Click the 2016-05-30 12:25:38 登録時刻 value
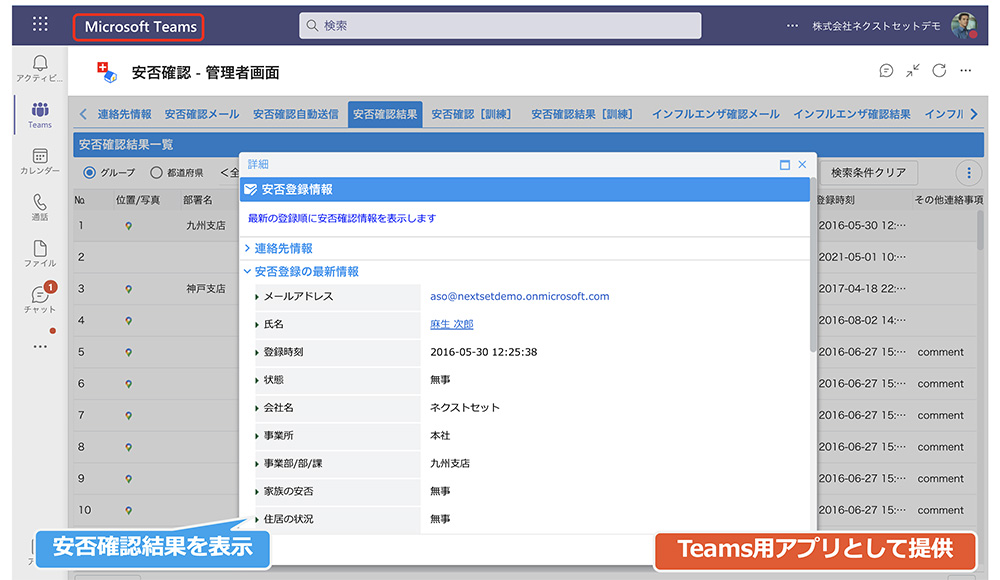1000x580 pixels. (x=483, y=352)
